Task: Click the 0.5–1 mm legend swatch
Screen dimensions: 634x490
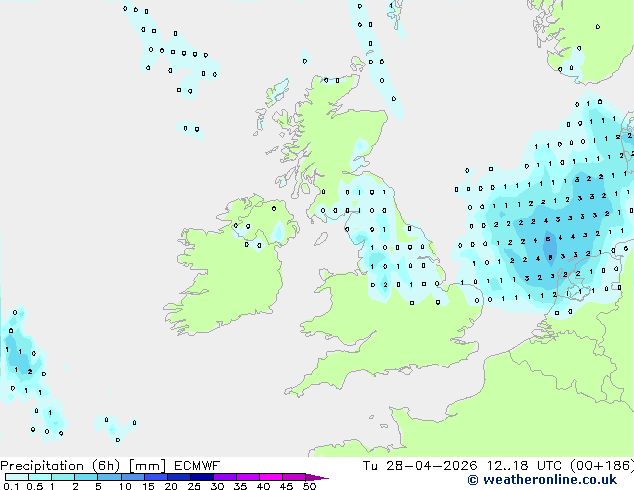Action: coord(40,477)
